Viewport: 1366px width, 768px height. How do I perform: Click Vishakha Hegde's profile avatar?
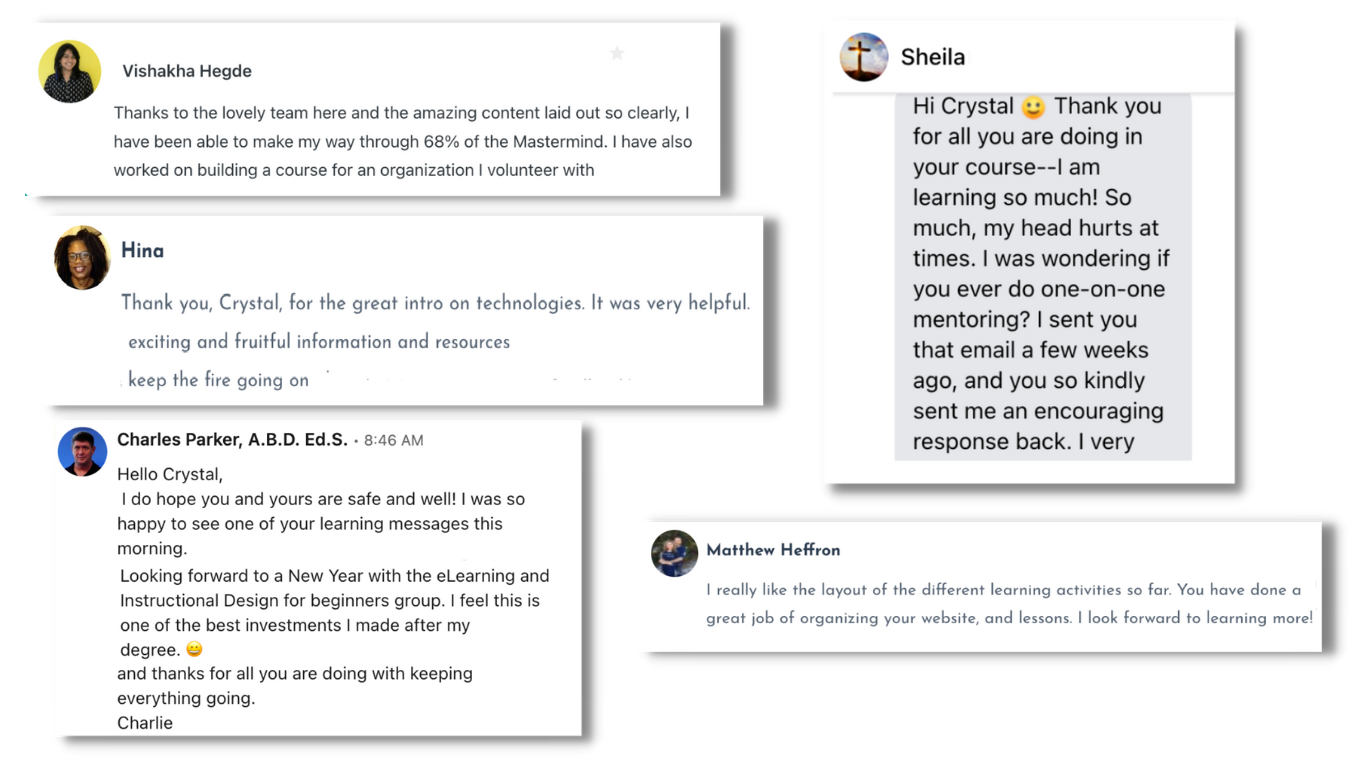pyautogui.click(x=69, y=71)
